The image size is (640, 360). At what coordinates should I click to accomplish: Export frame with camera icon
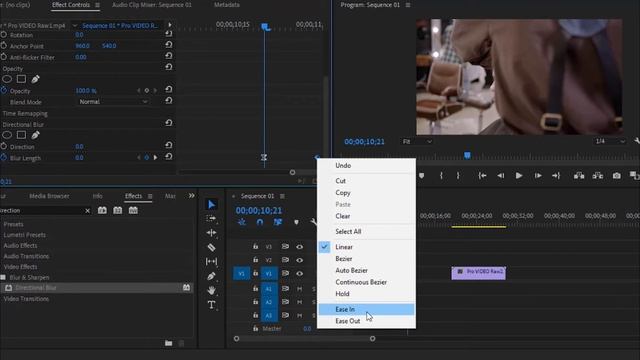617,176
